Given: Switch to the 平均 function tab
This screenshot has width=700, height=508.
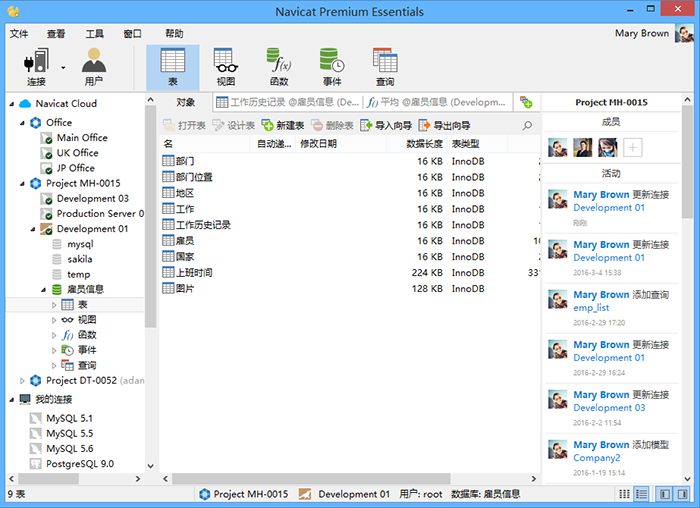Looking at the screenshot, I should pyautogui.click(x=437, y=102).
